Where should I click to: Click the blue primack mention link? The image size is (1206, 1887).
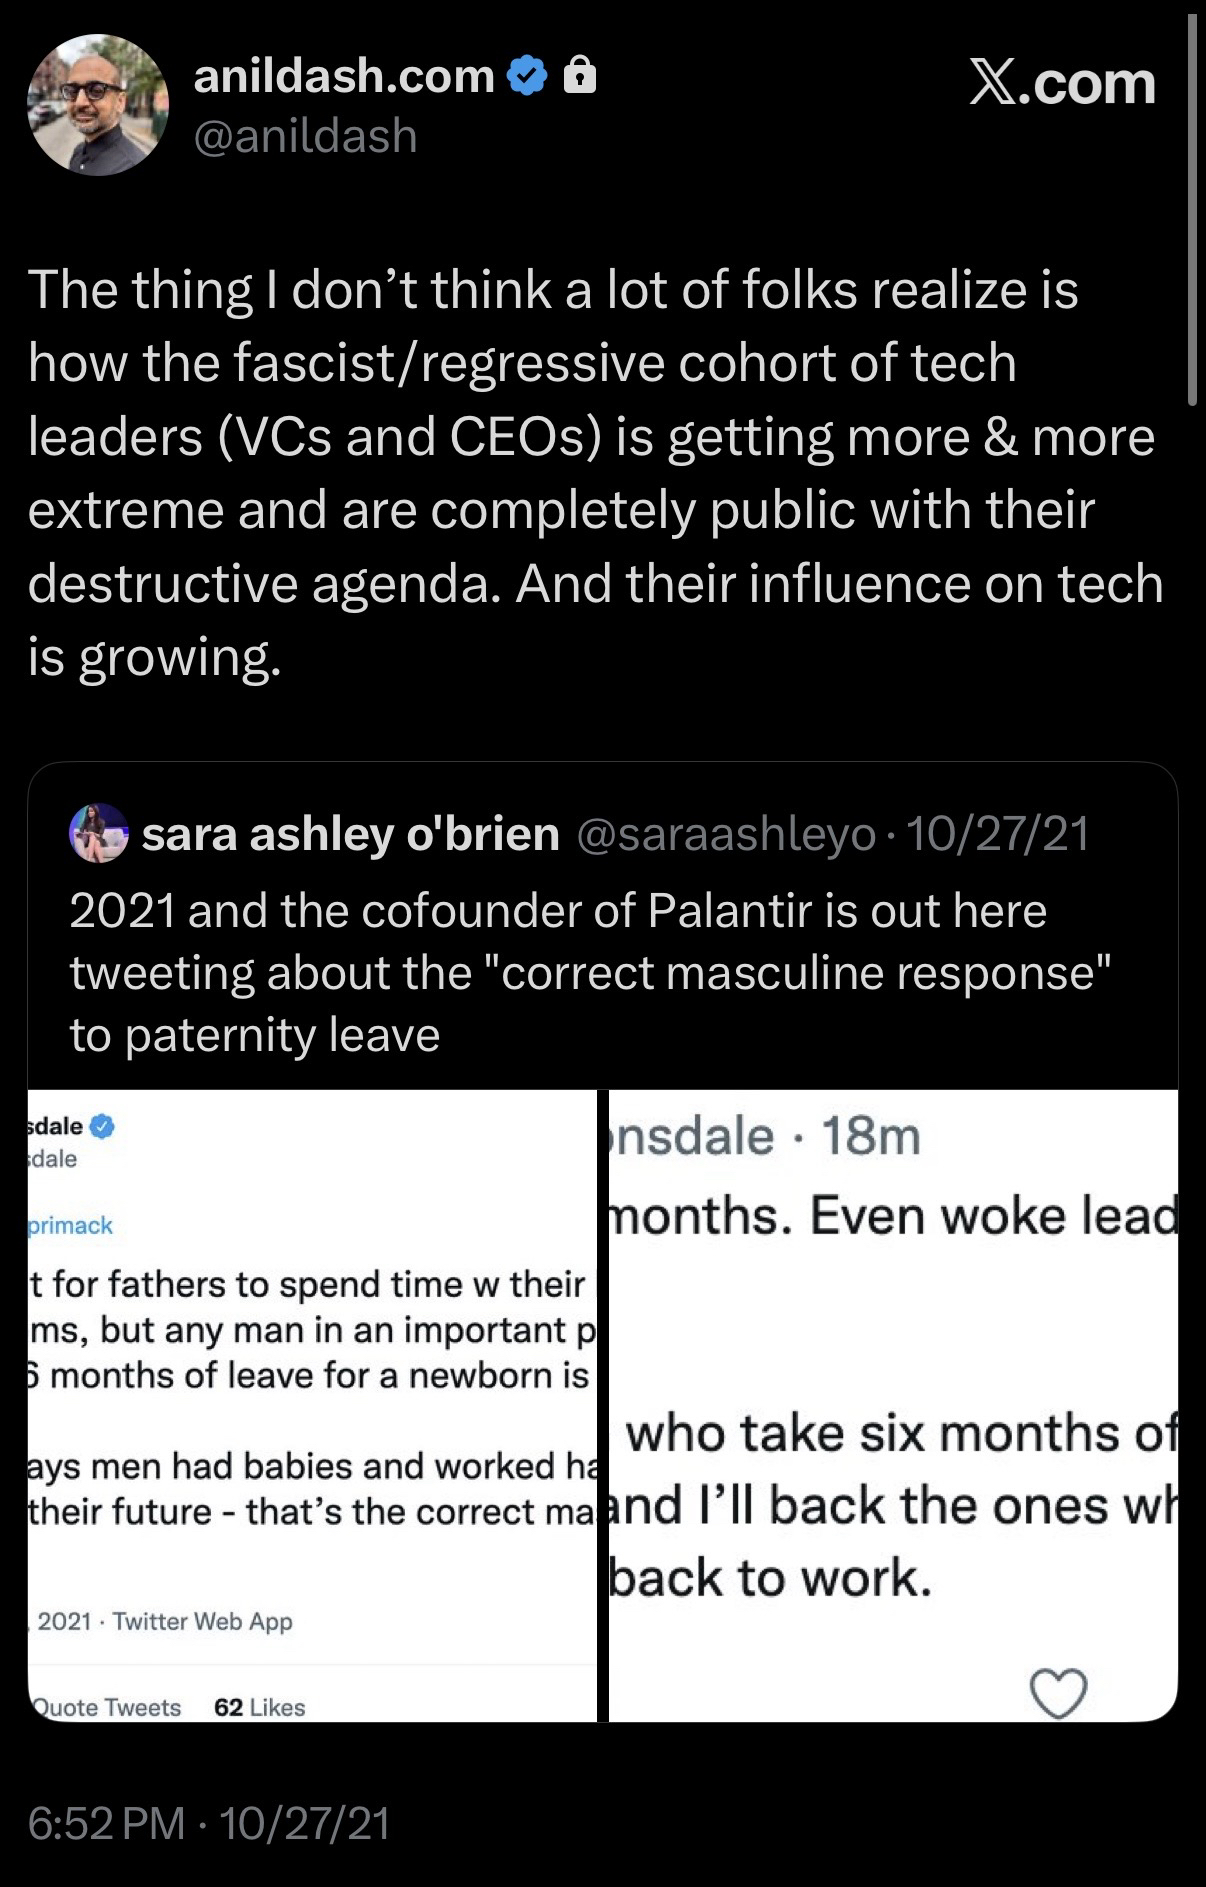70,1225
